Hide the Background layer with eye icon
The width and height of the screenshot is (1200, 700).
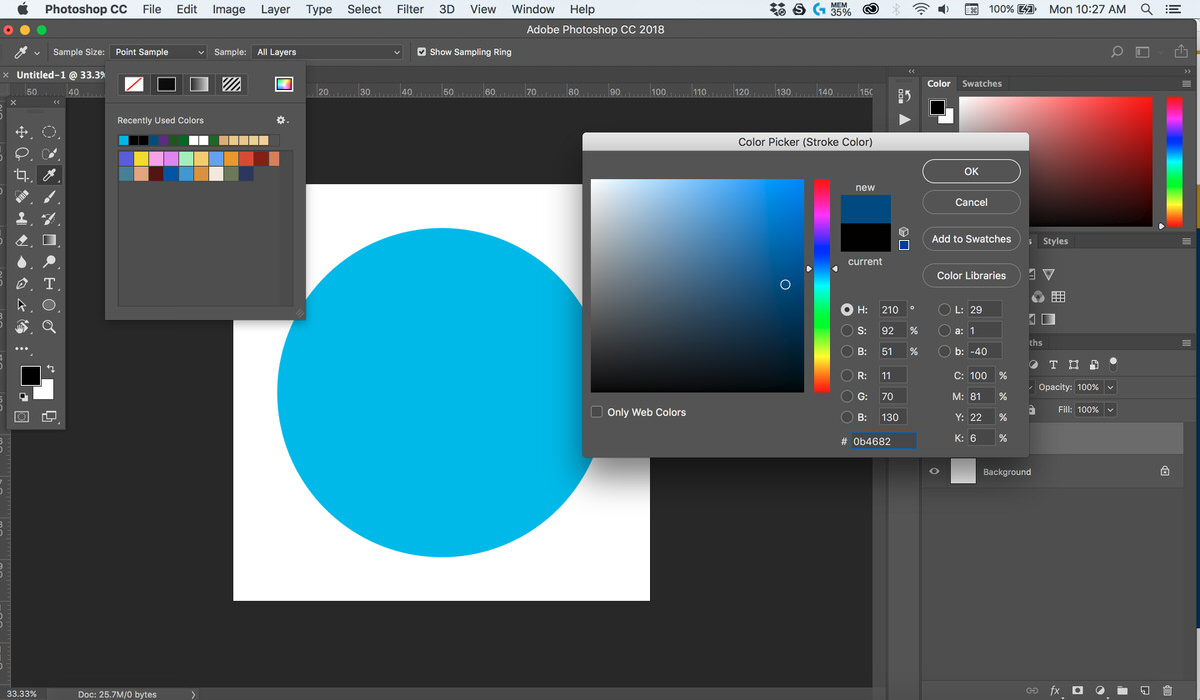tap(934, 472)
